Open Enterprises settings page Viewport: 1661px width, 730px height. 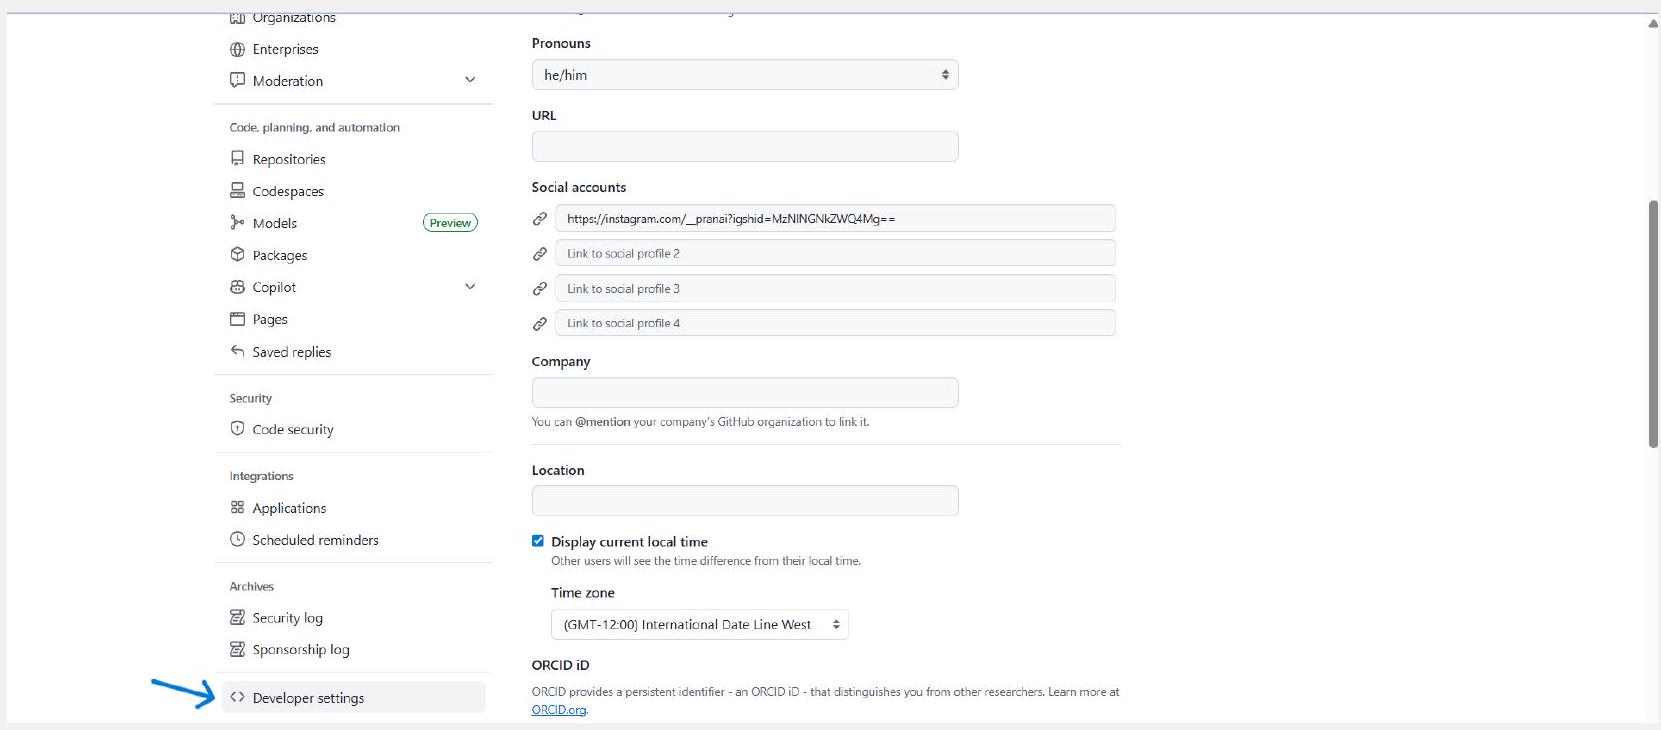coord(285,49)
